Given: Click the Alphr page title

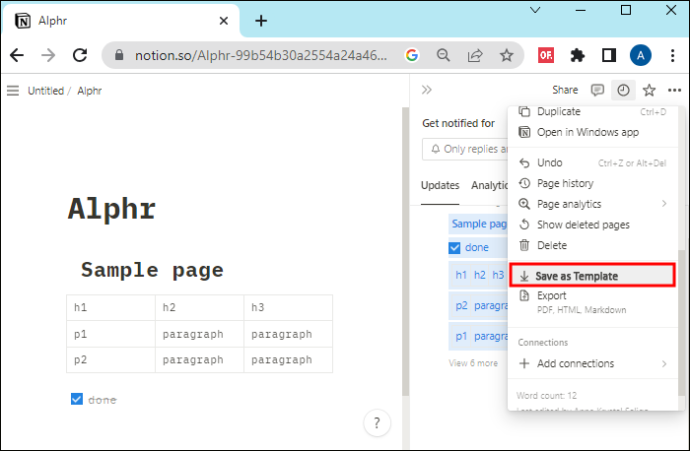Looking at the screenshot, I should click(x=112, y=209).
